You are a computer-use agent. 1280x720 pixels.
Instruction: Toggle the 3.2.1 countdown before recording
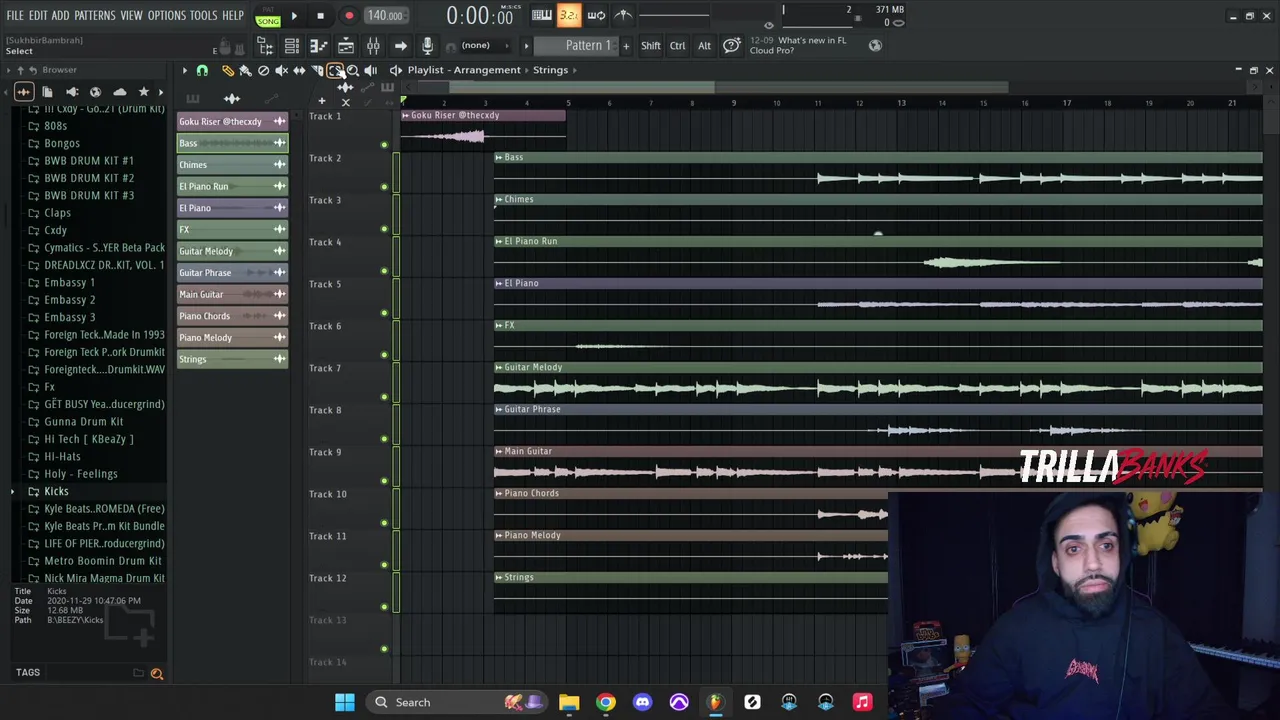(568, 15)
